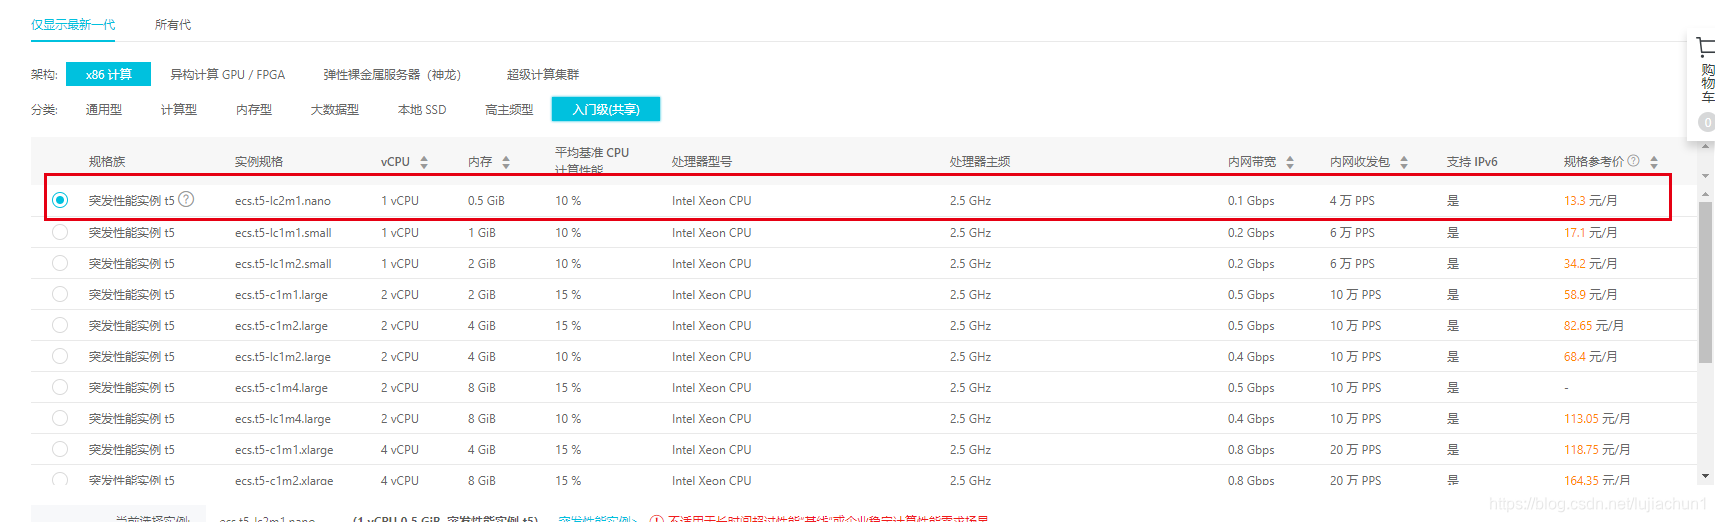Choose 入门级(共享) category
This screenshot has width=1715, height=522.
click(606, 109)
